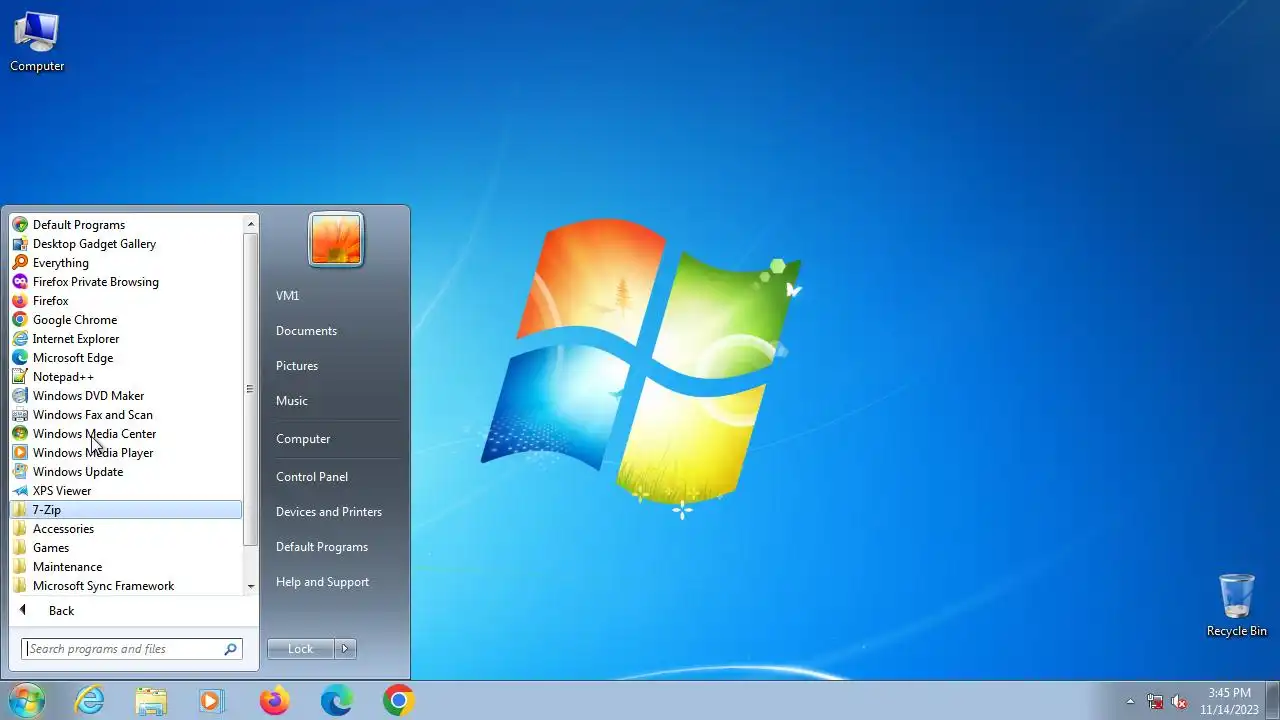This screenshot has height=720, width=1280.
Task: Expand the 7-Zip folder
Action: (x=125, y=510)
